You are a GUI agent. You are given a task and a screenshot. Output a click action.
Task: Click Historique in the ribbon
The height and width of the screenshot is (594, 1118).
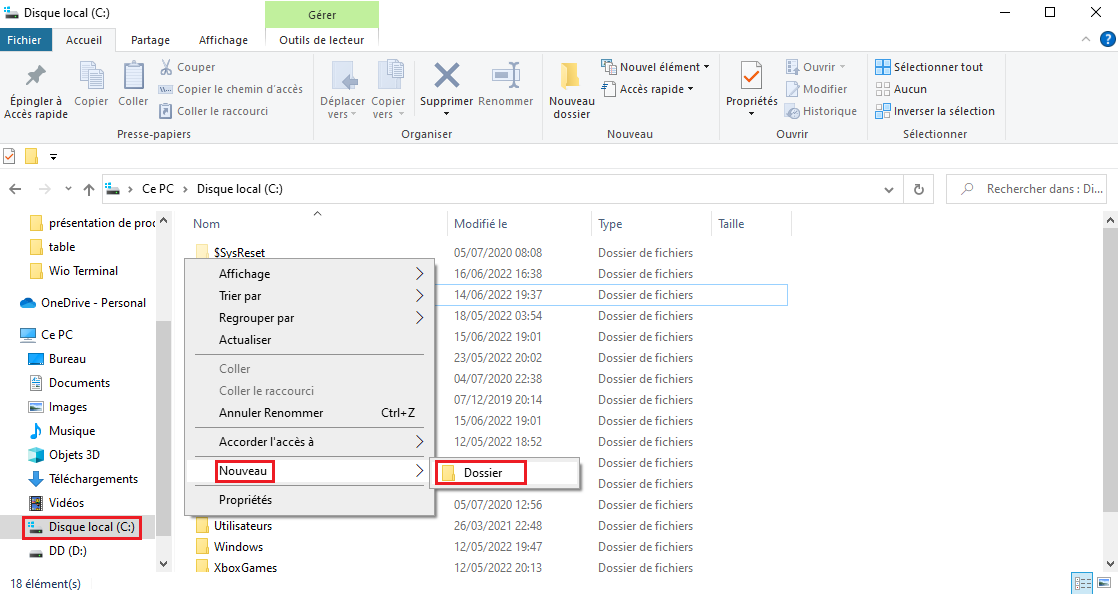821,111
